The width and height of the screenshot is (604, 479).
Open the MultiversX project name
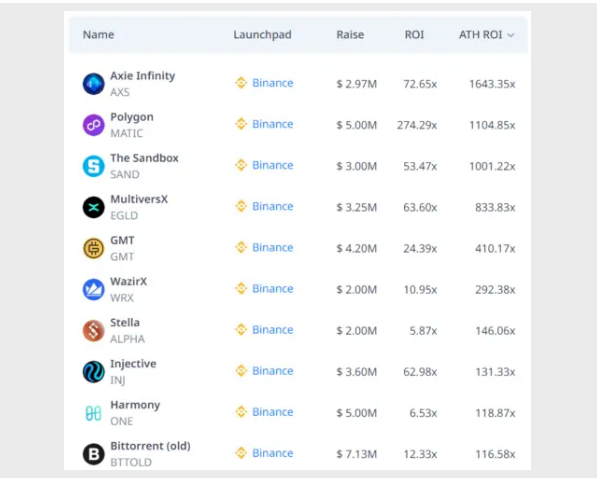(139, 199)
